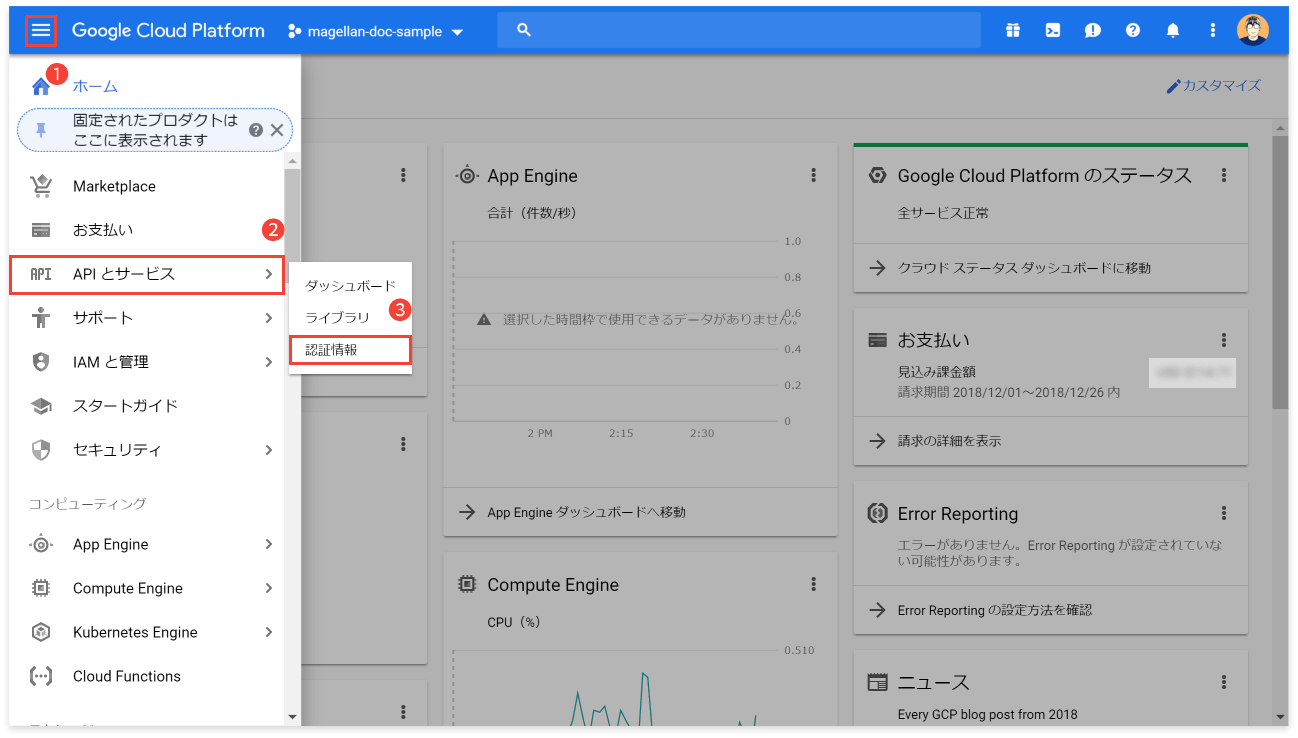The image size is (1298, 738).
Task: Select ダッシュボード from the API submenu
Action: [x=350, y=286]
